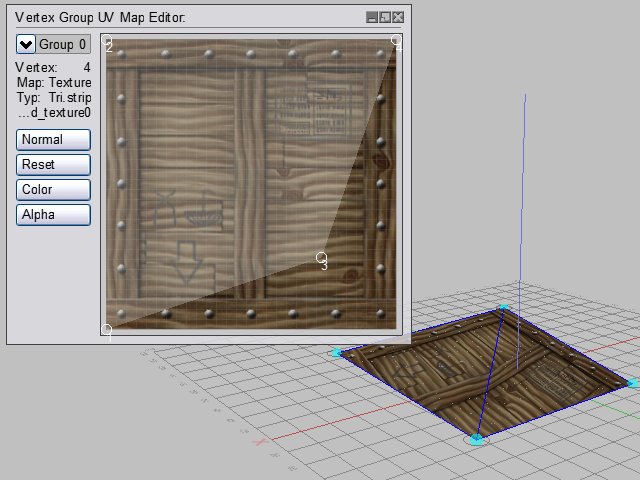The width and height of the screenshot is (640, 480).
Task: Pick the top cyan vertex on the mesh
Action: (504, 308)
